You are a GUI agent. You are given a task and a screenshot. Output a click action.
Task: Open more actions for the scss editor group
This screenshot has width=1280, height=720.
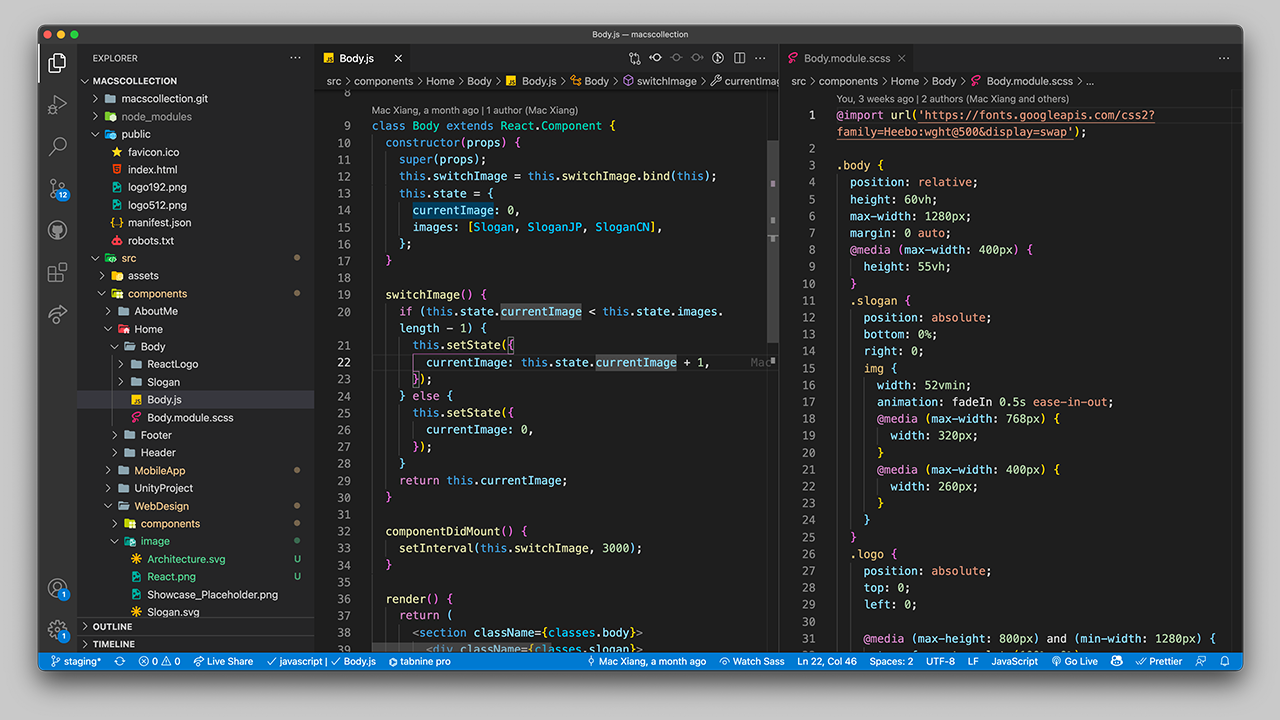point(1224,58)
